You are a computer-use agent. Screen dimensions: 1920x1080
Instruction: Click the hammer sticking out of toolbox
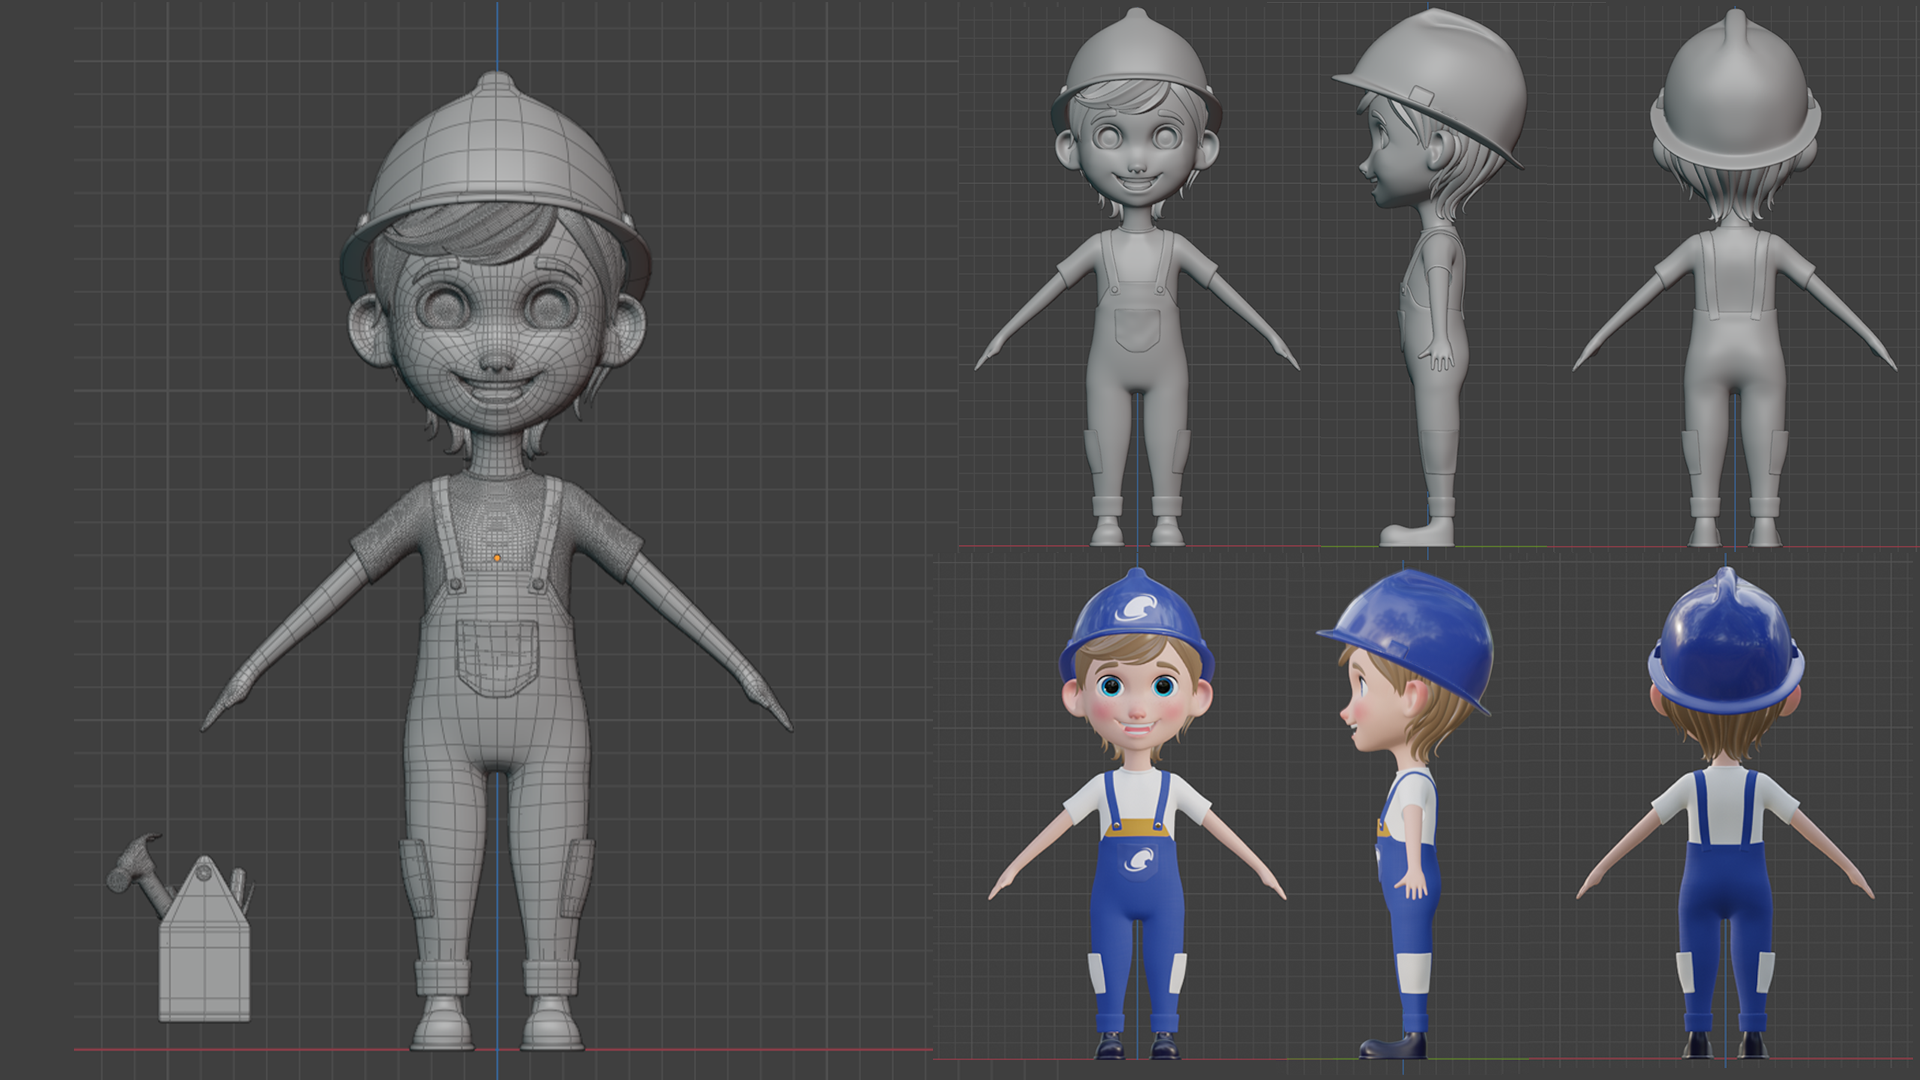click(135, 868)
